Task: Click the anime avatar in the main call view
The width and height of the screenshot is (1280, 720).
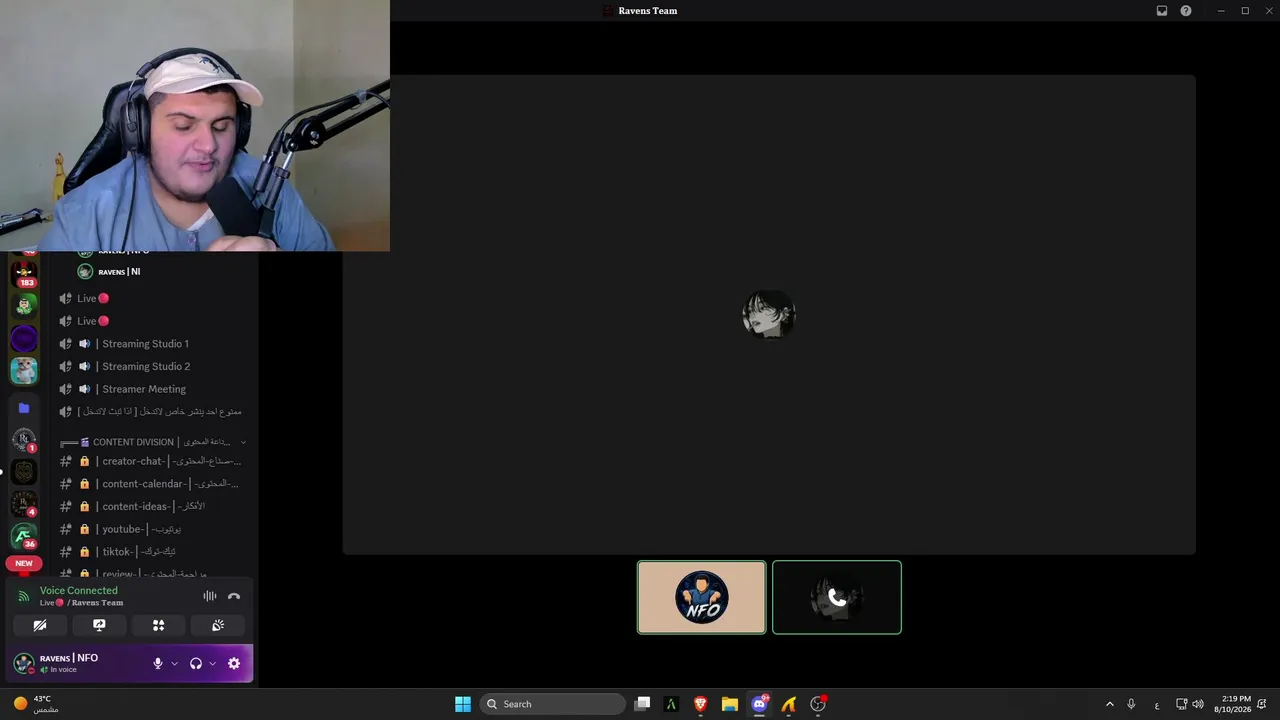Action: [x=769, y=315]
